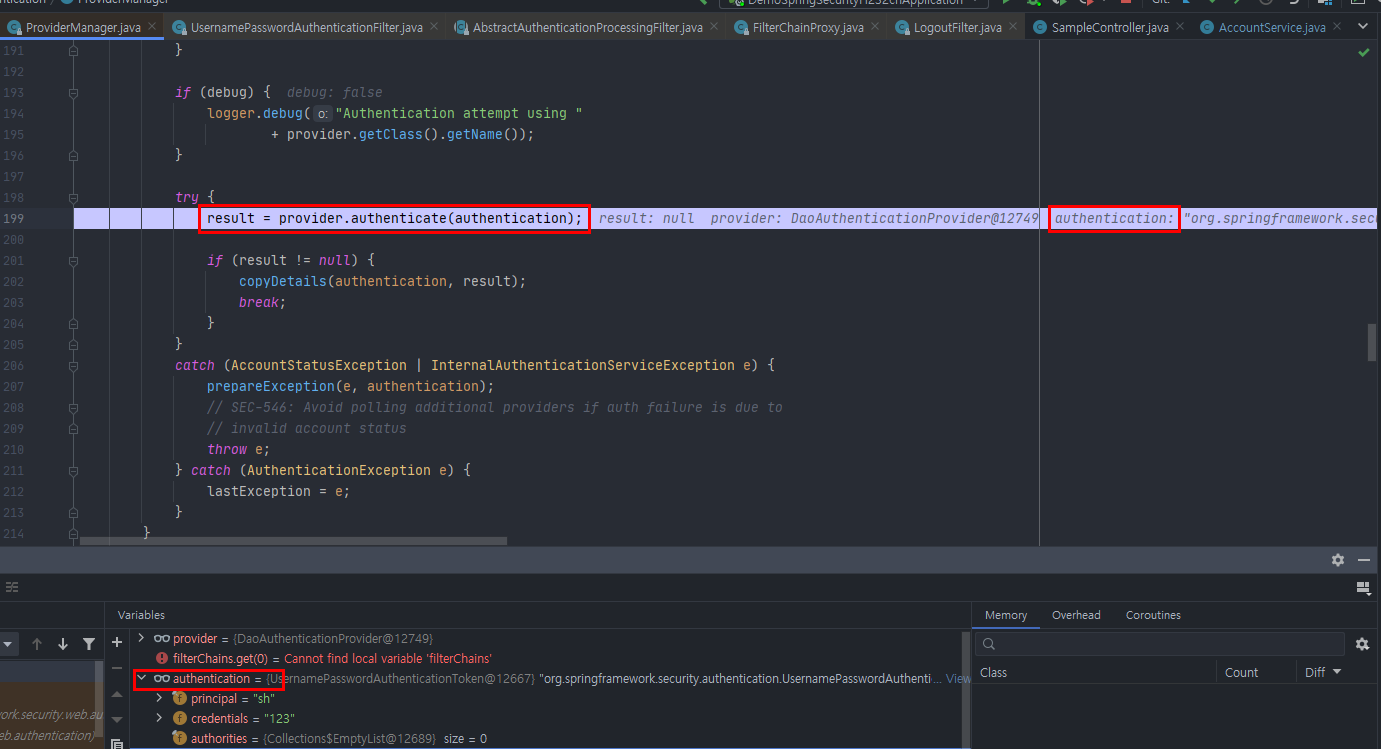This screenshot has height=749, width=1381.
Task: Switch to Coroutines tab
Action: (1153, 615)
